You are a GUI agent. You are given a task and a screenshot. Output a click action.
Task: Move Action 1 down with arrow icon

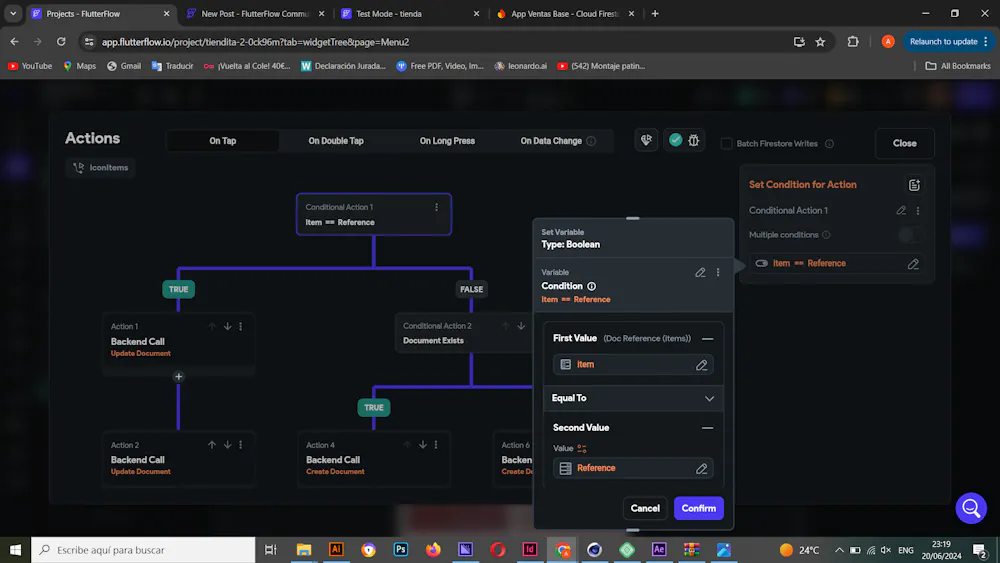(x=227, y=326)
